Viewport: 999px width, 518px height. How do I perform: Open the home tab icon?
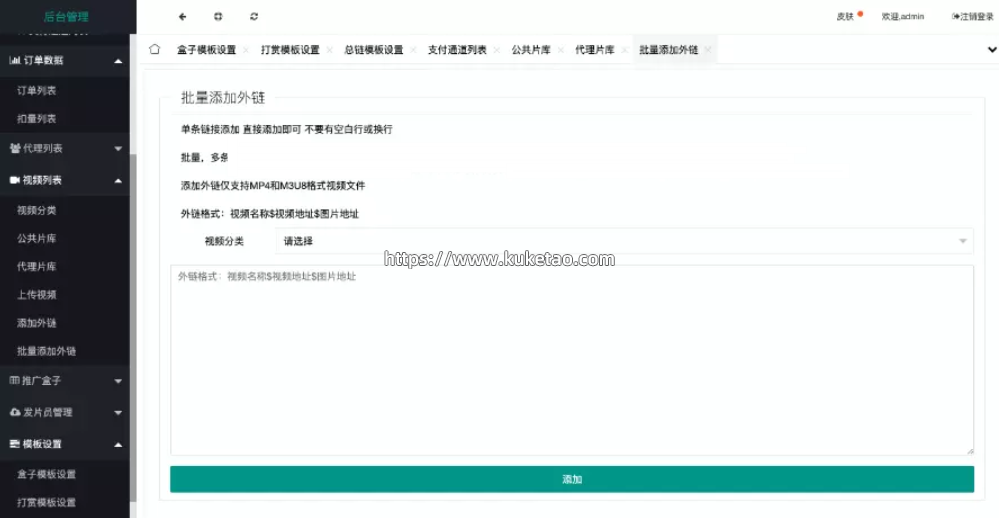coord(154,49)
